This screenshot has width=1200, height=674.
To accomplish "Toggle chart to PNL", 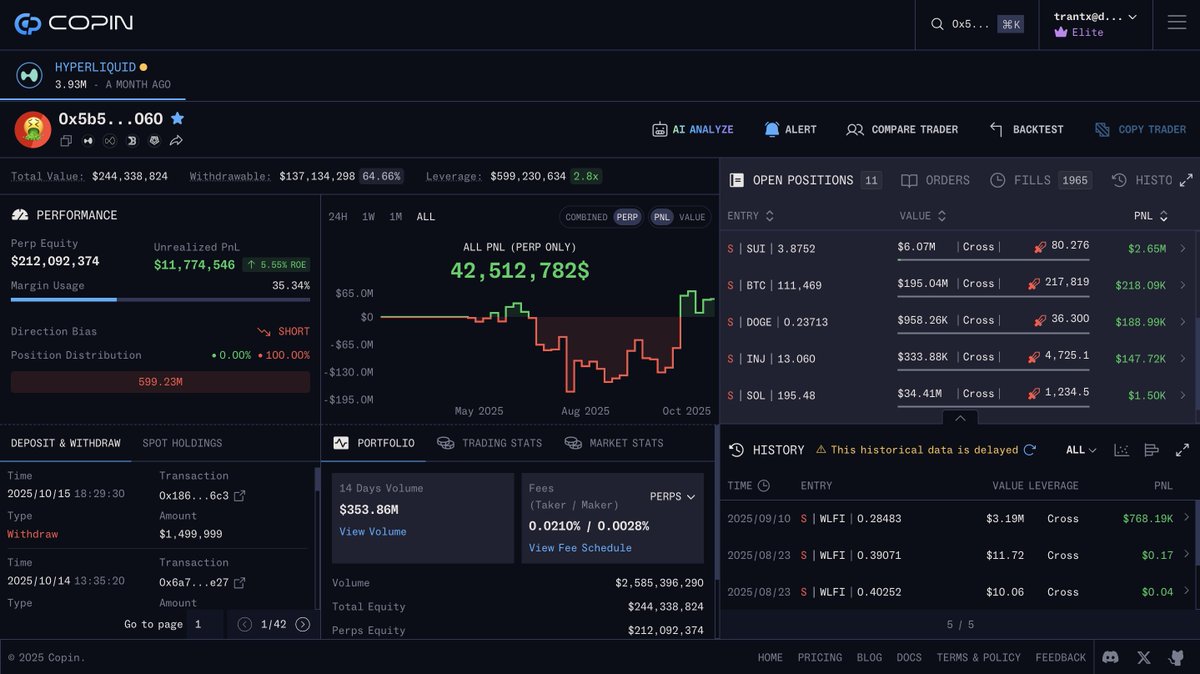I will [x=662, y=217].
